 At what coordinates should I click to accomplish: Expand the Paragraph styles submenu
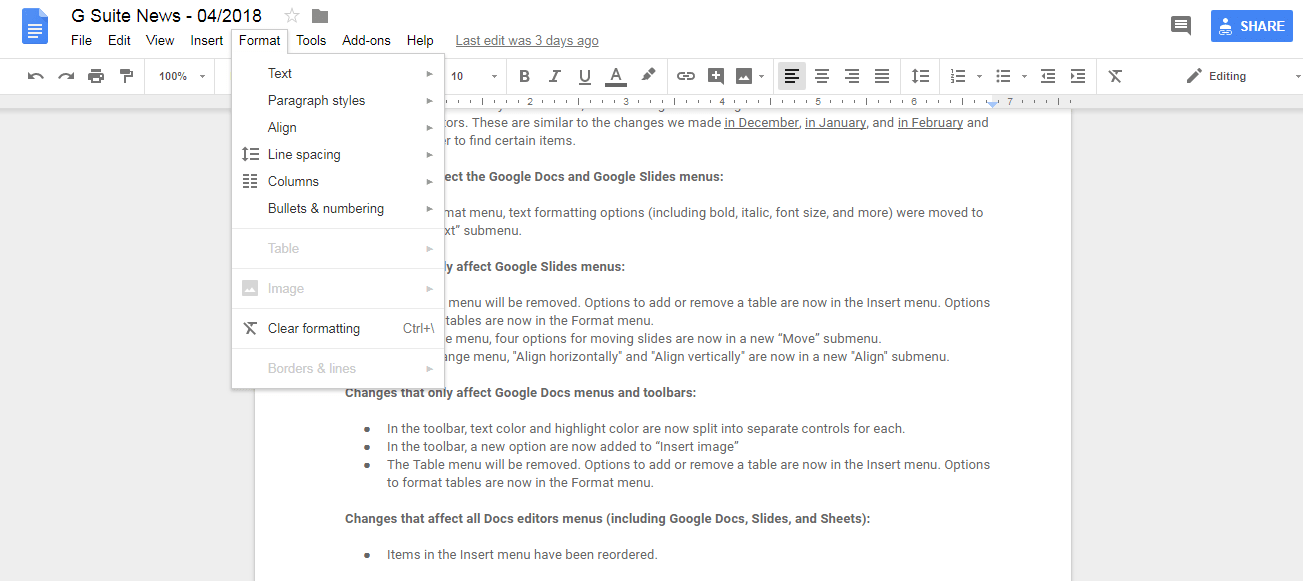pos(316,100)
